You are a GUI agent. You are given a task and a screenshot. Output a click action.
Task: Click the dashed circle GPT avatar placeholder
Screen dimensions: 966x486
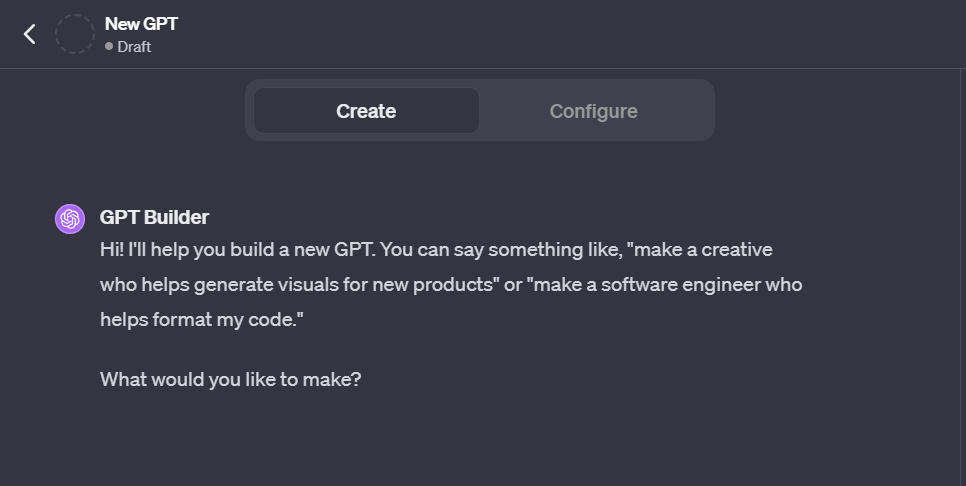pyautogui.click(x=75, y=34)
